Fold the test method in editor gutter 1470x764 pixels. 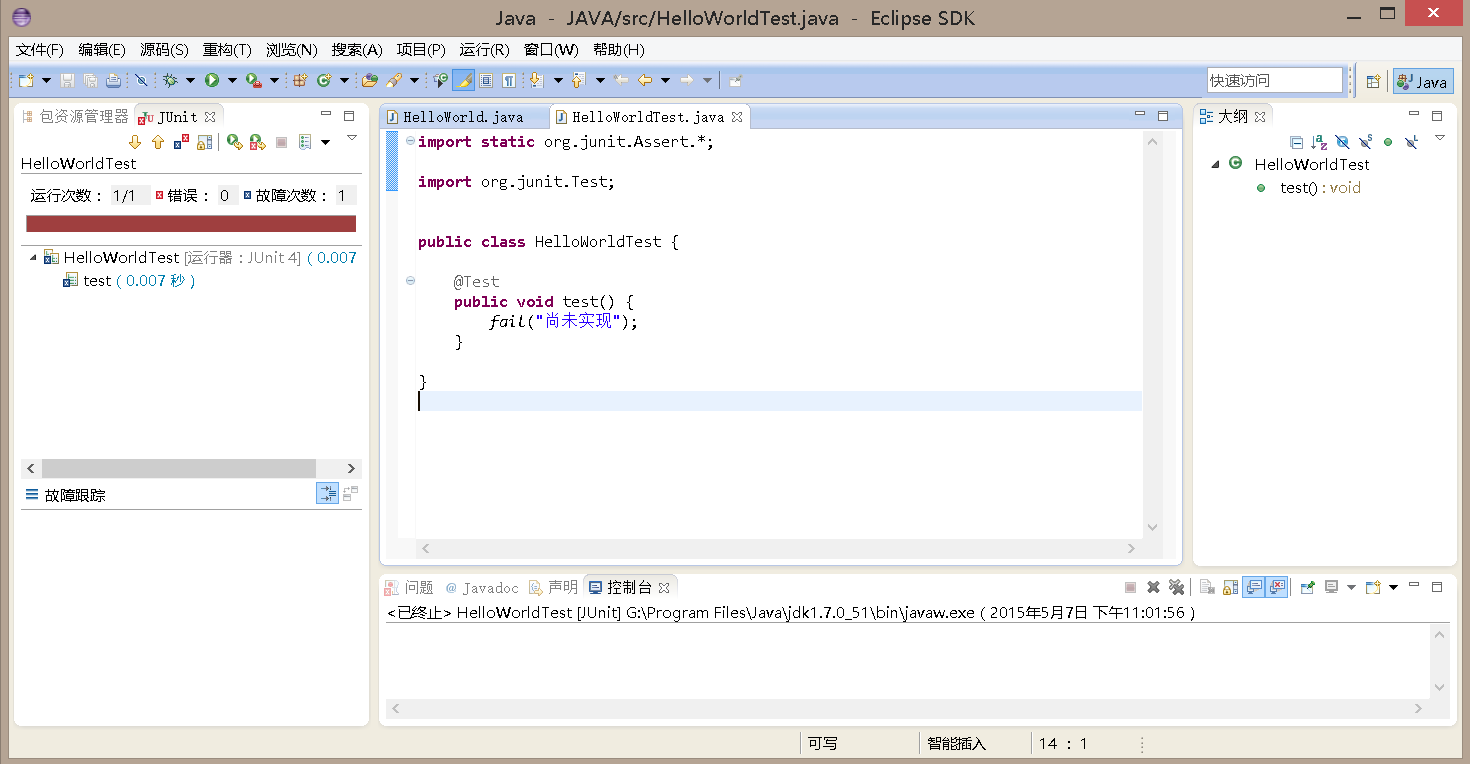click(410, 281)
